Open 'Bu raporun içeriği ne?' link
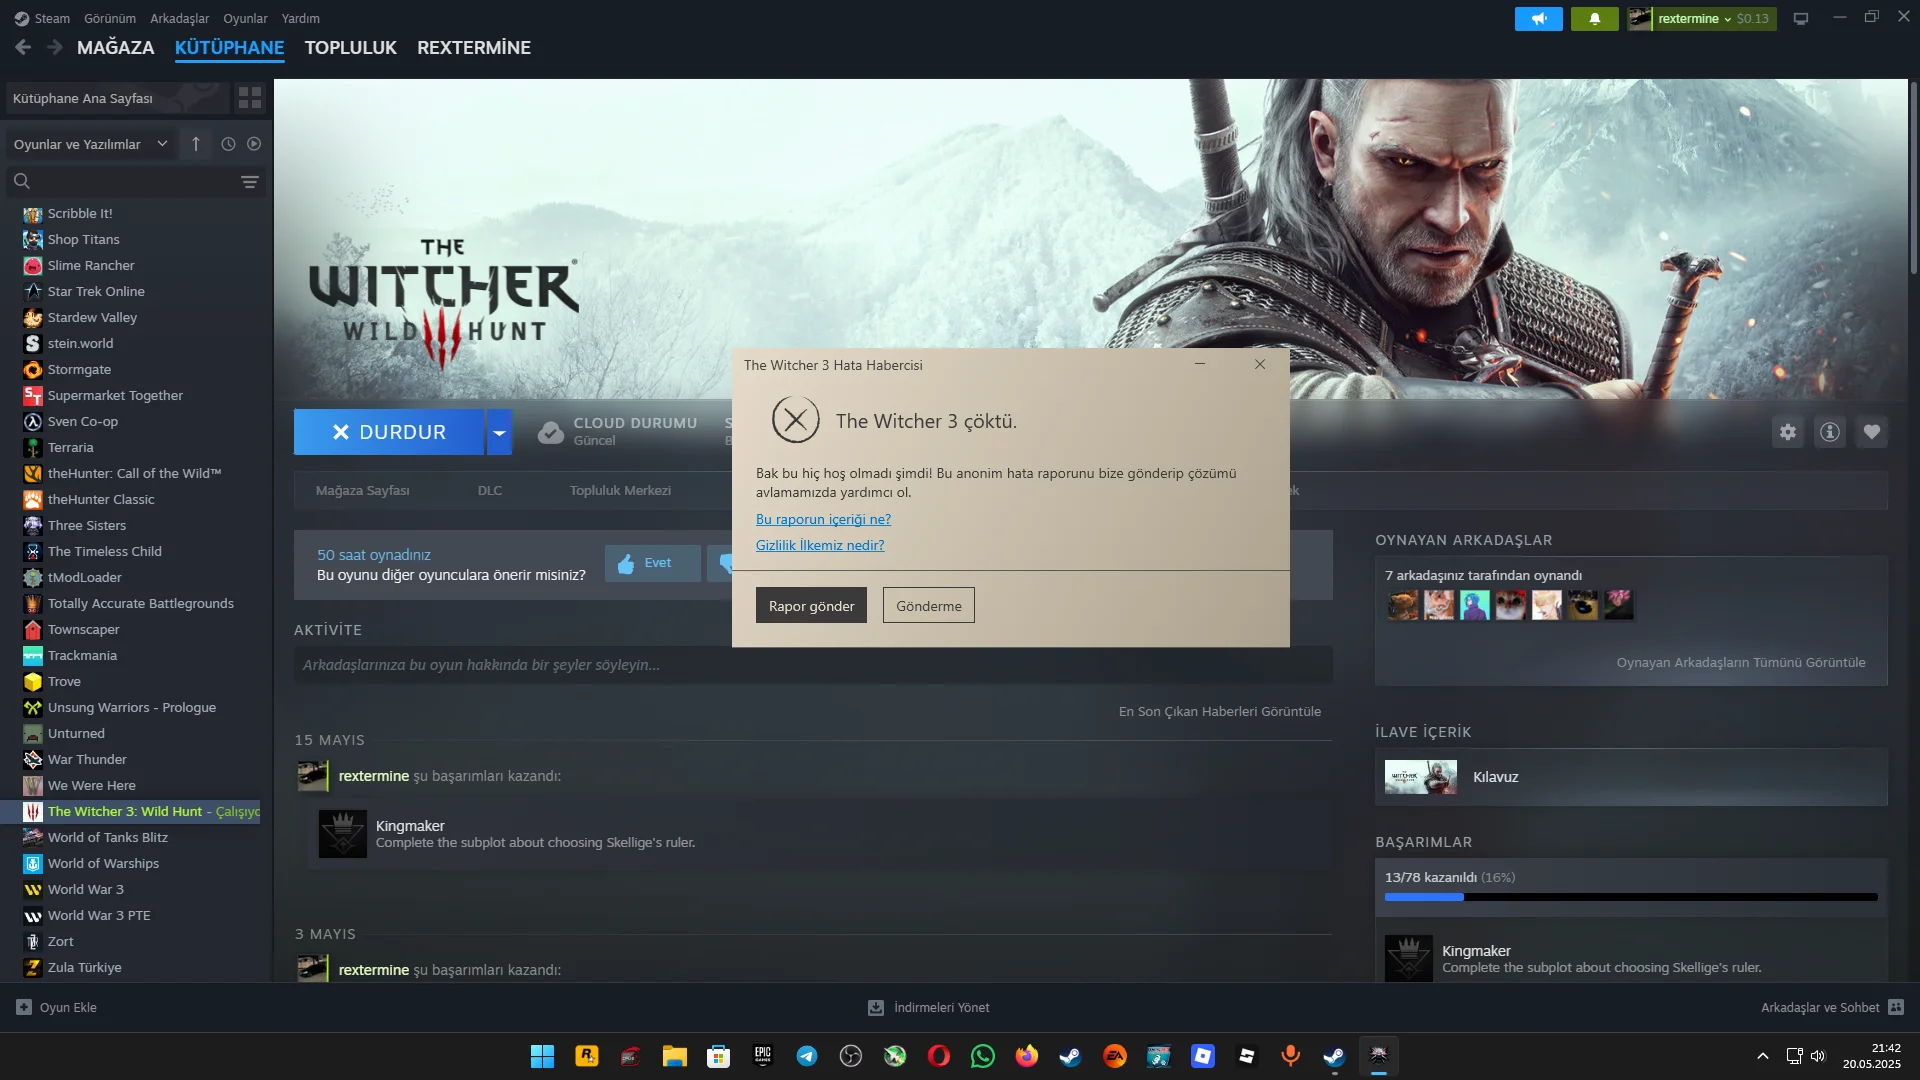 click(823, 519)
